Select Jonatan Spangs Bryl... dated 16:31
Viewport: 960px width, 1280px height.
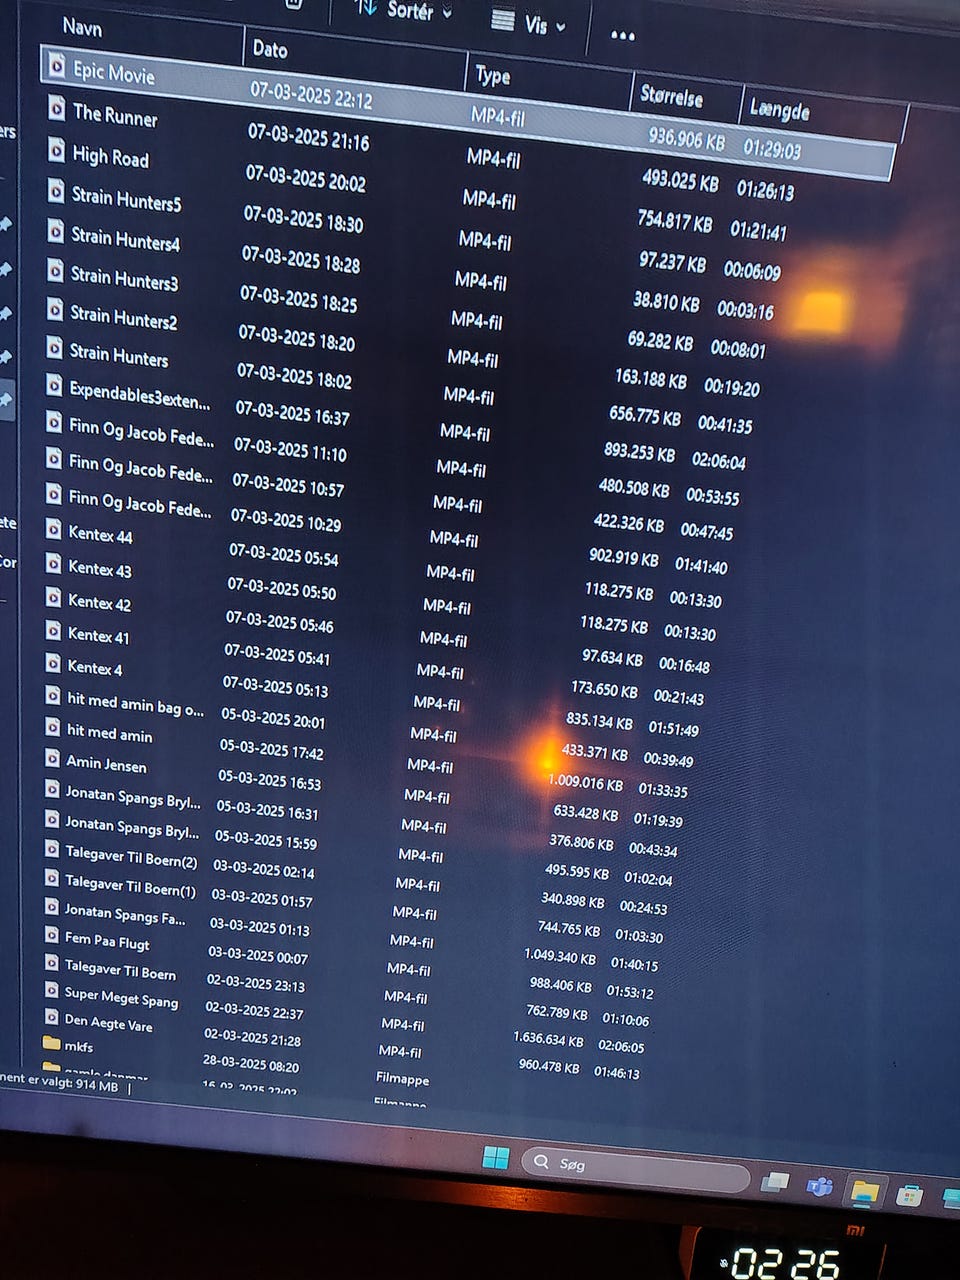132,797
